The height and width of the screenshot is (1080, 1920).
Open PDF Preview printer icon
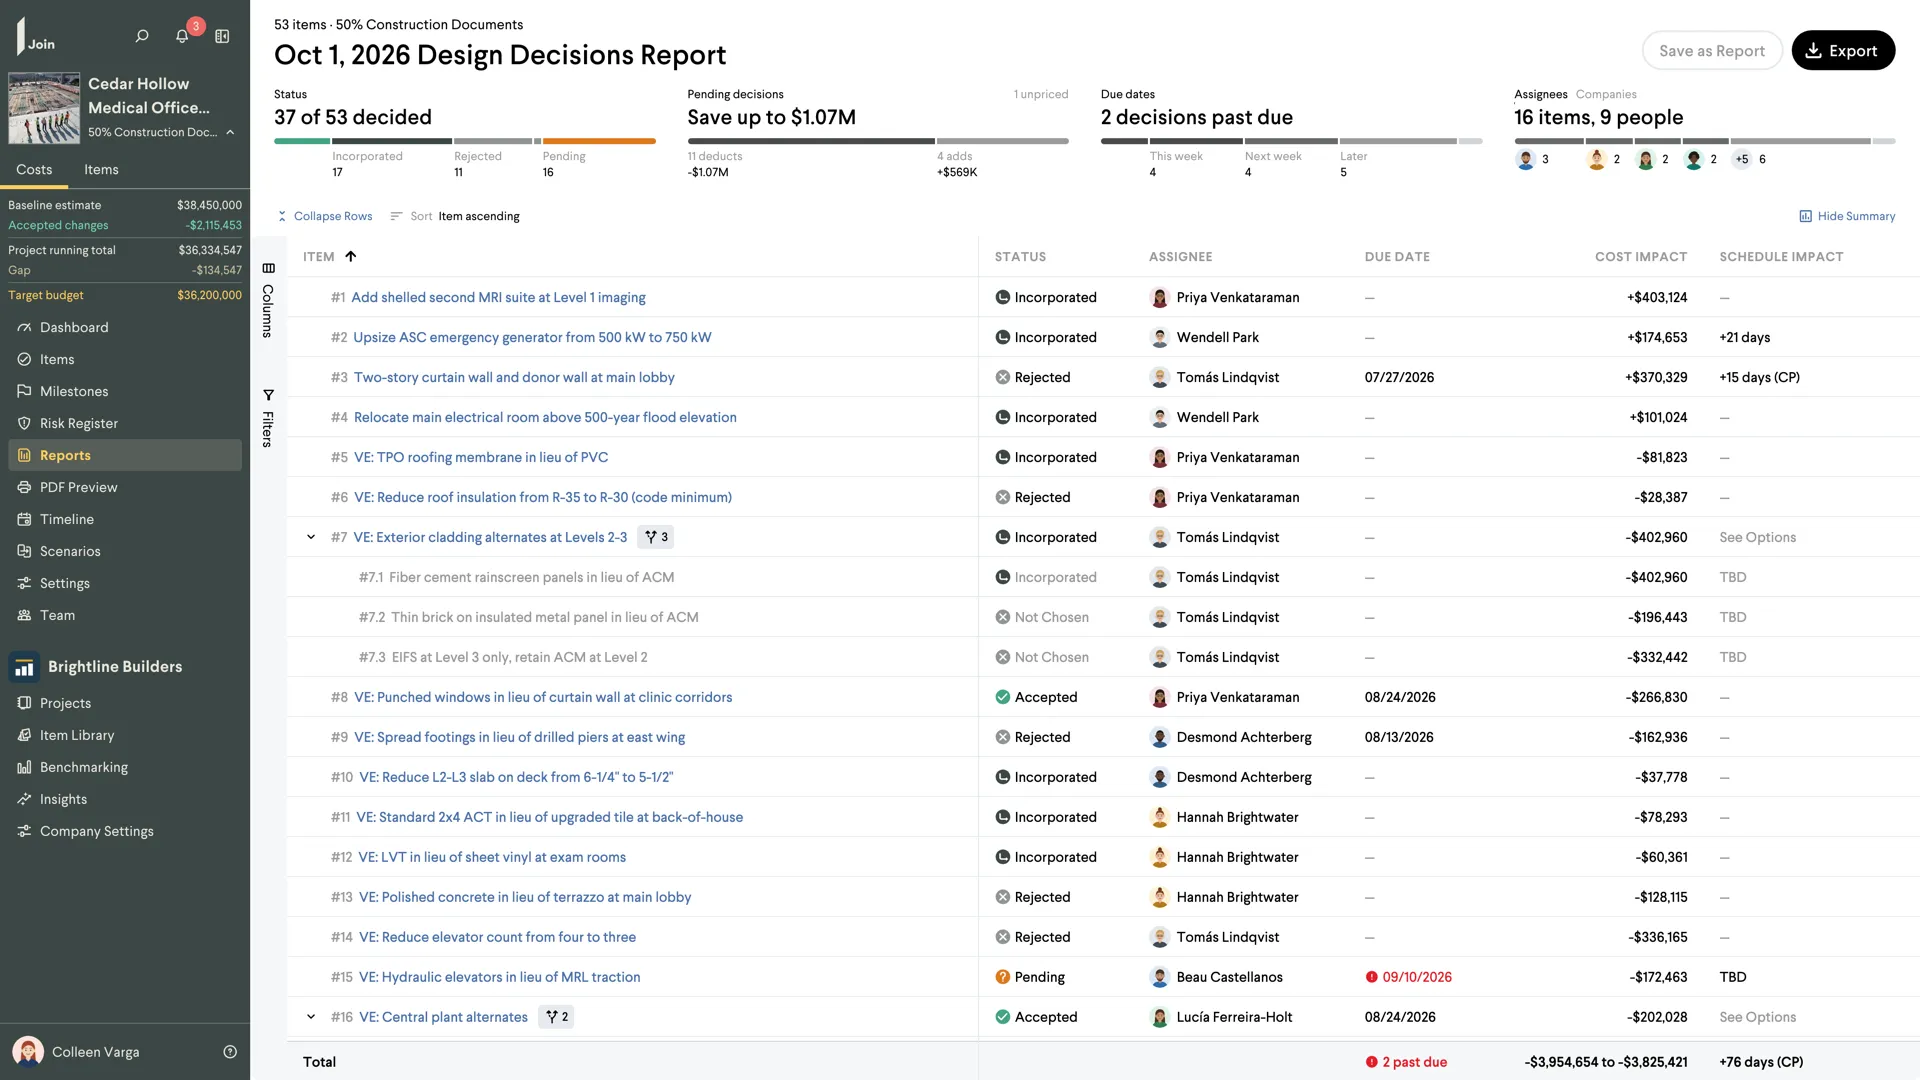(24, 488)
